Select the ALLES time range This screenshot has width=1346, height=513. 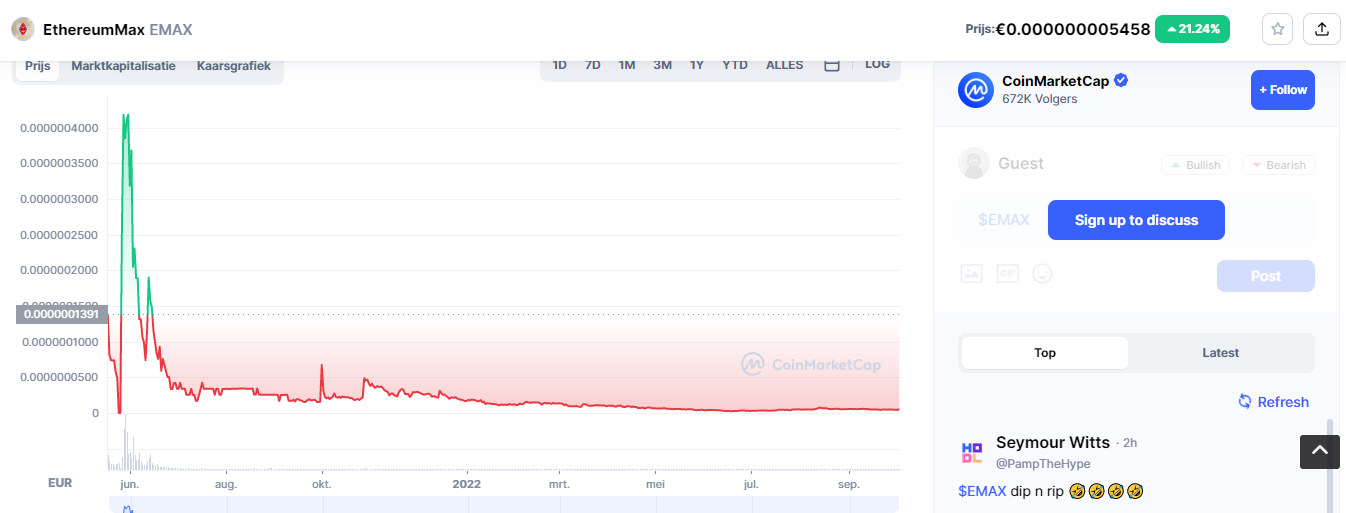tap(785, 65)
